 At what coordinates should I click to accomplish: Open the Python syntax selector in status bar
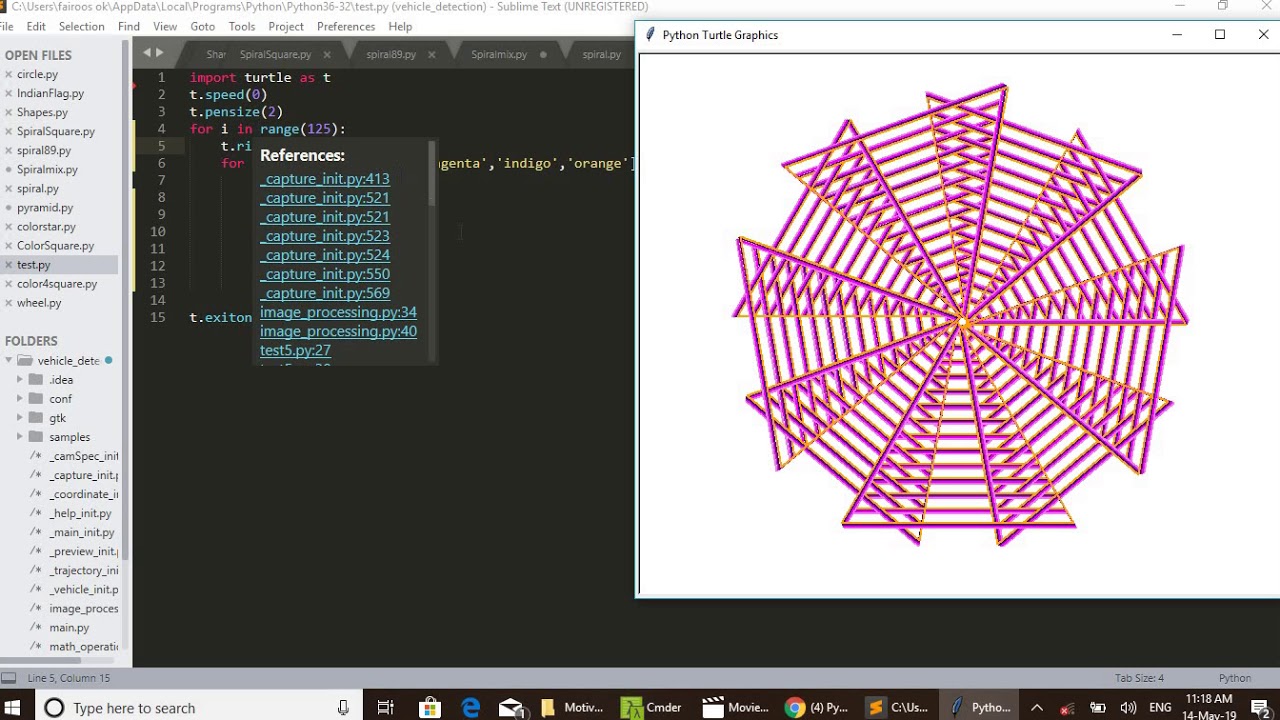(1234, 678)
